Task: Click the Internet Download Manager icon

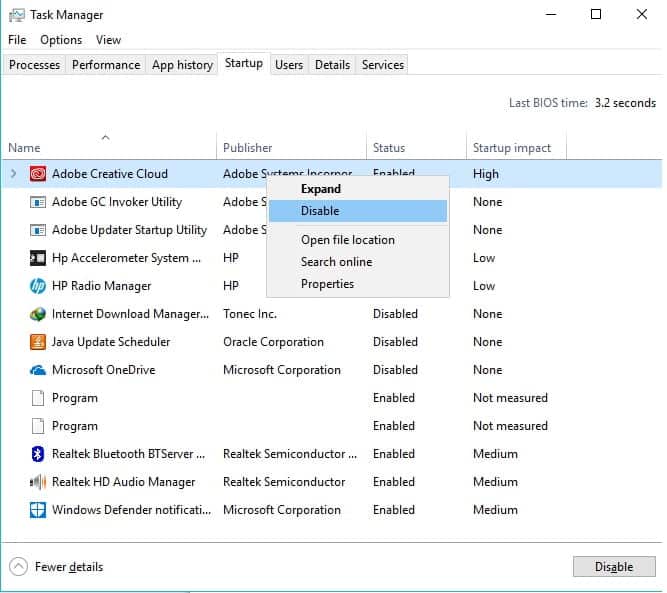Action: click(x=38, y=314)
